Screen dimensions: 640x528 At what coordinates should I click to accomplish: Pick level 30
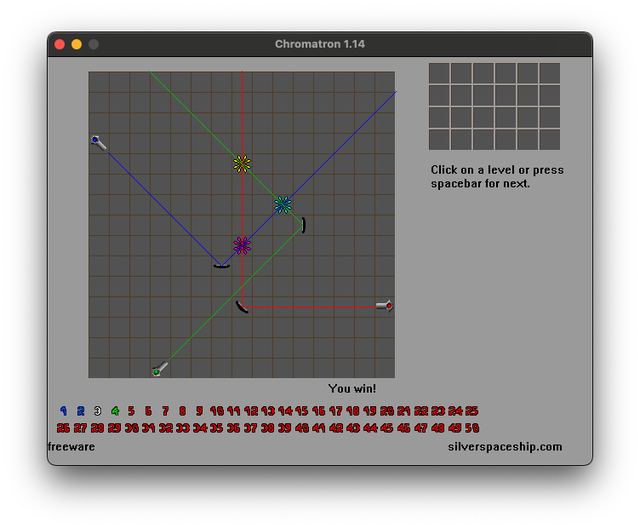pos(131,428)
